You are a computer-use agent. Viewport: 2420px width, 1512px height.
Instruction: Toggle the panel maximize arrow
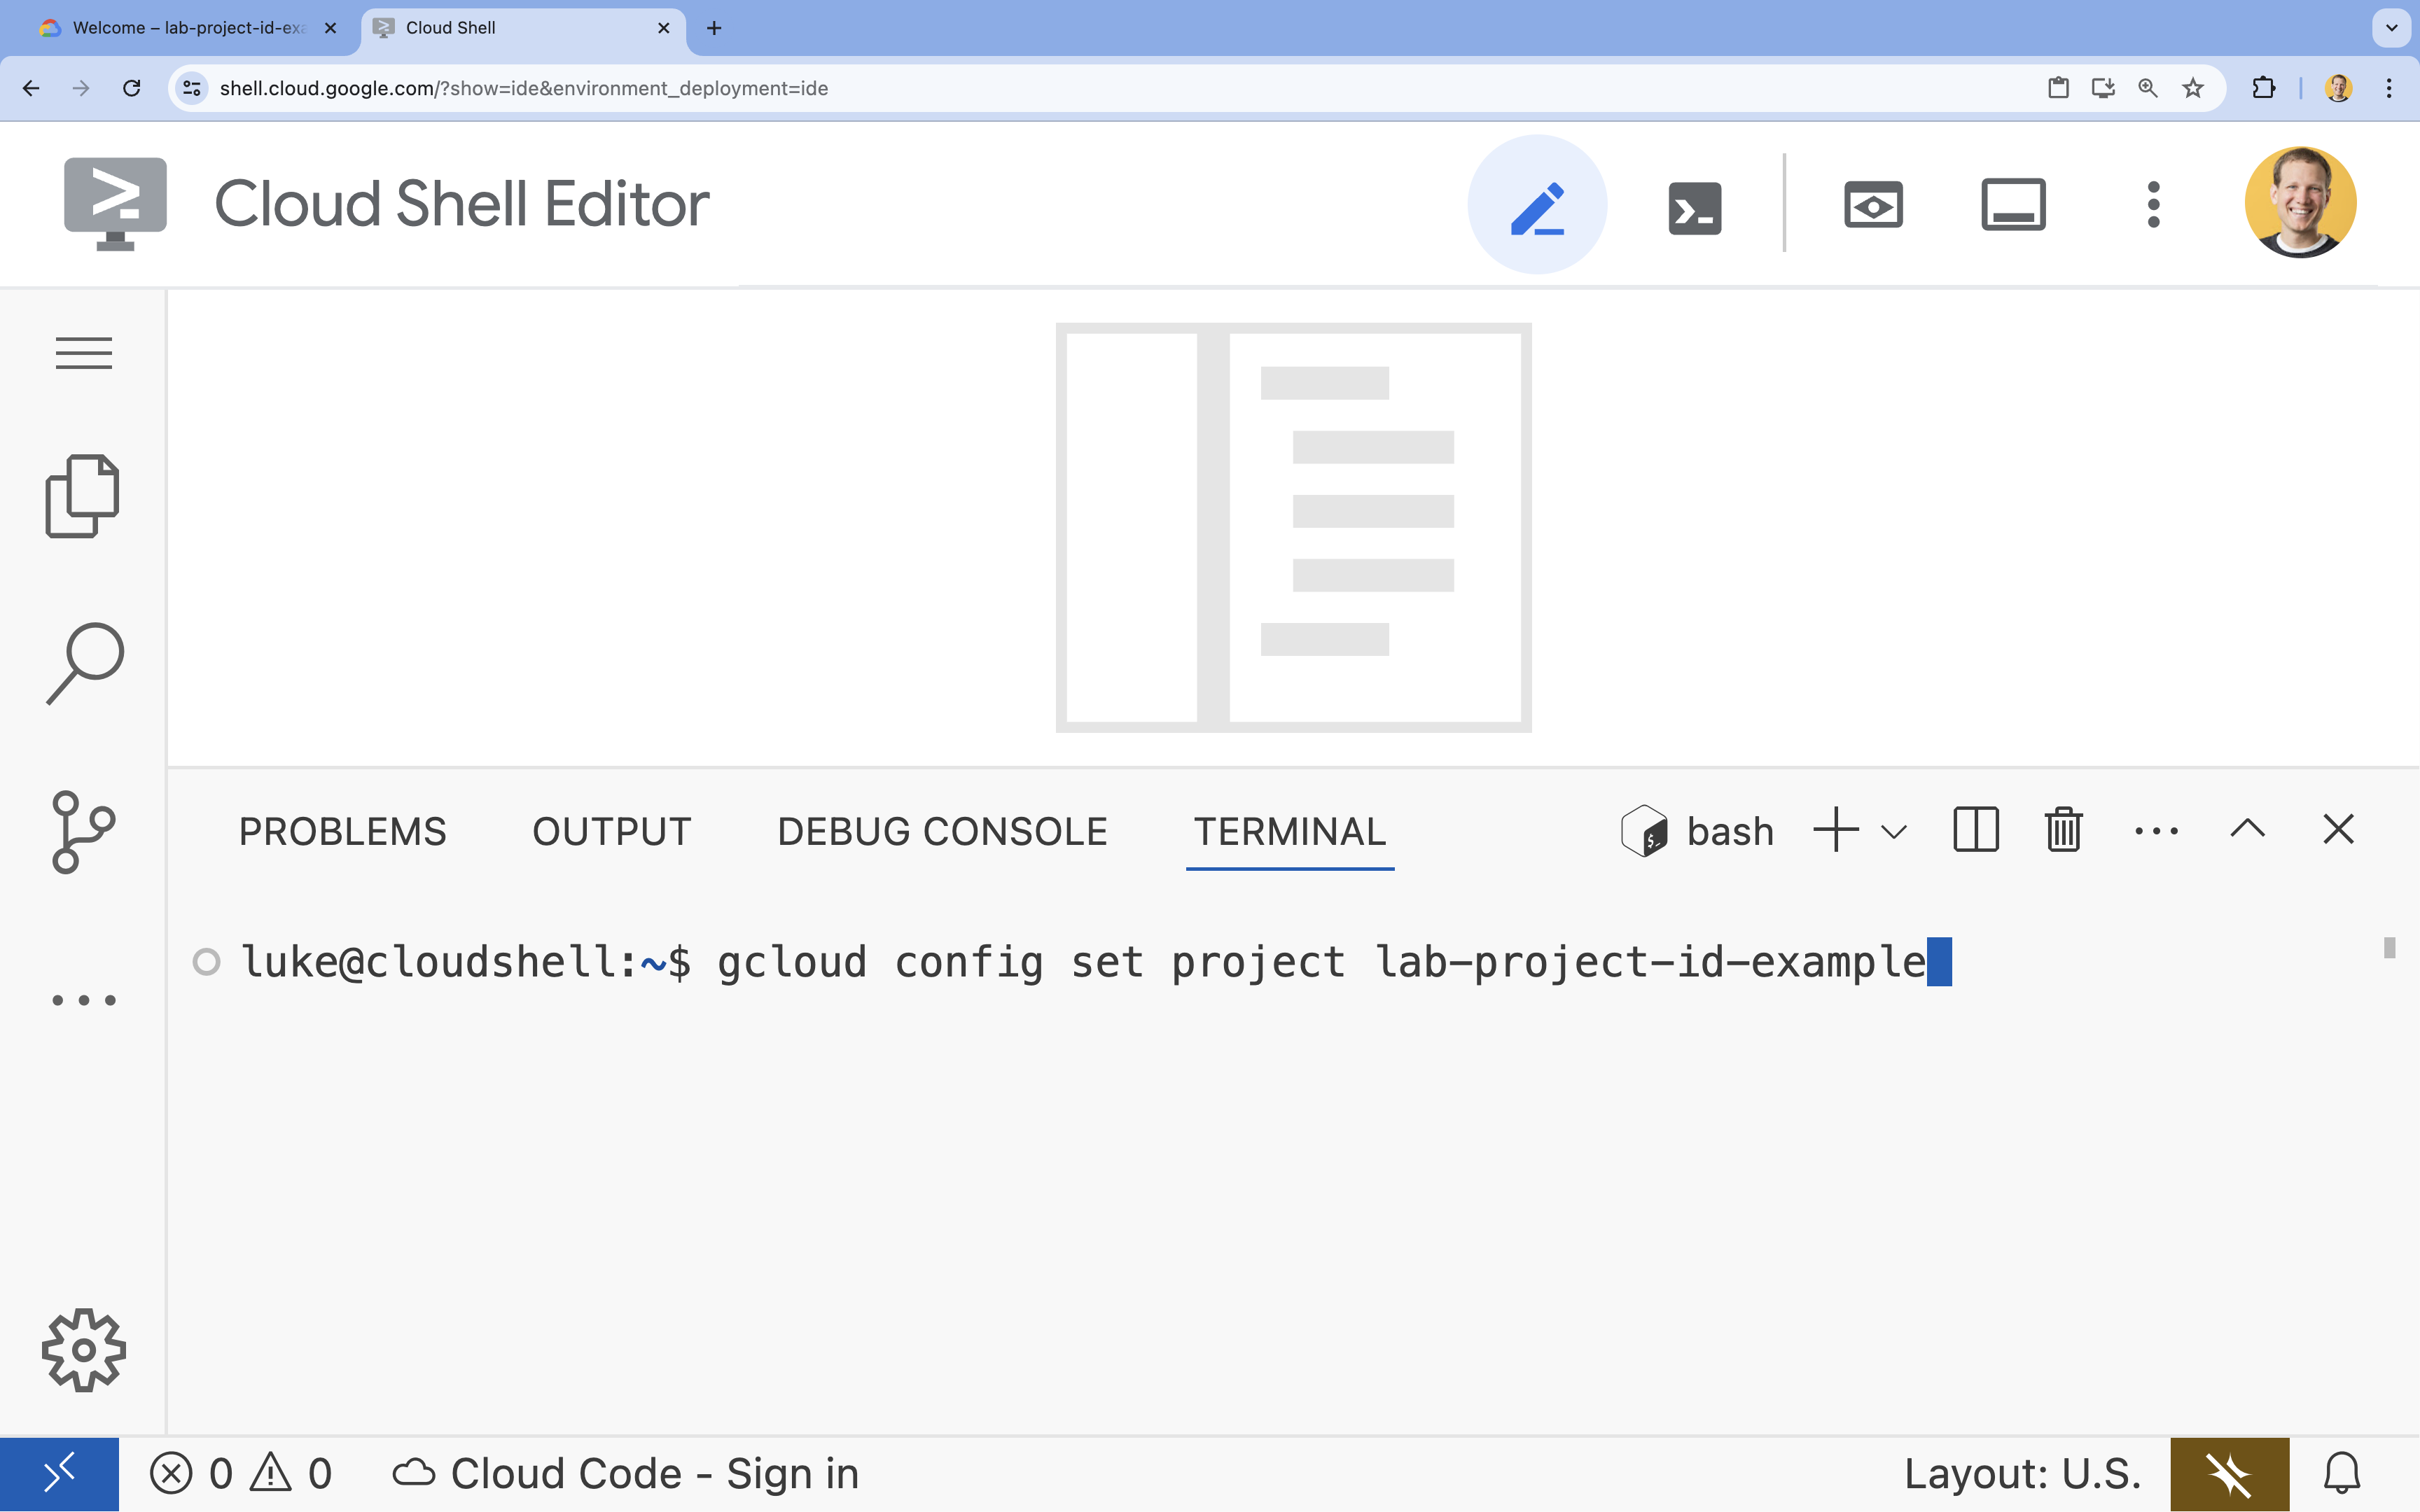[2248, 829]
